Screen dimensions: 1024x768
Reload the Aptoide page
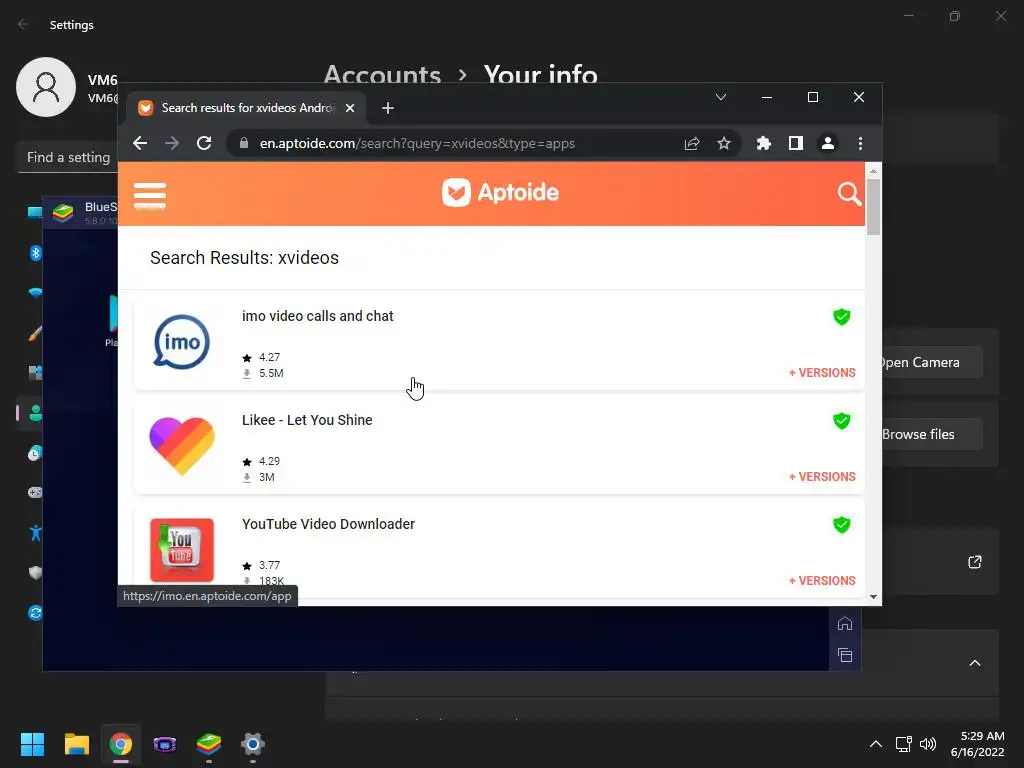point(204,144)
